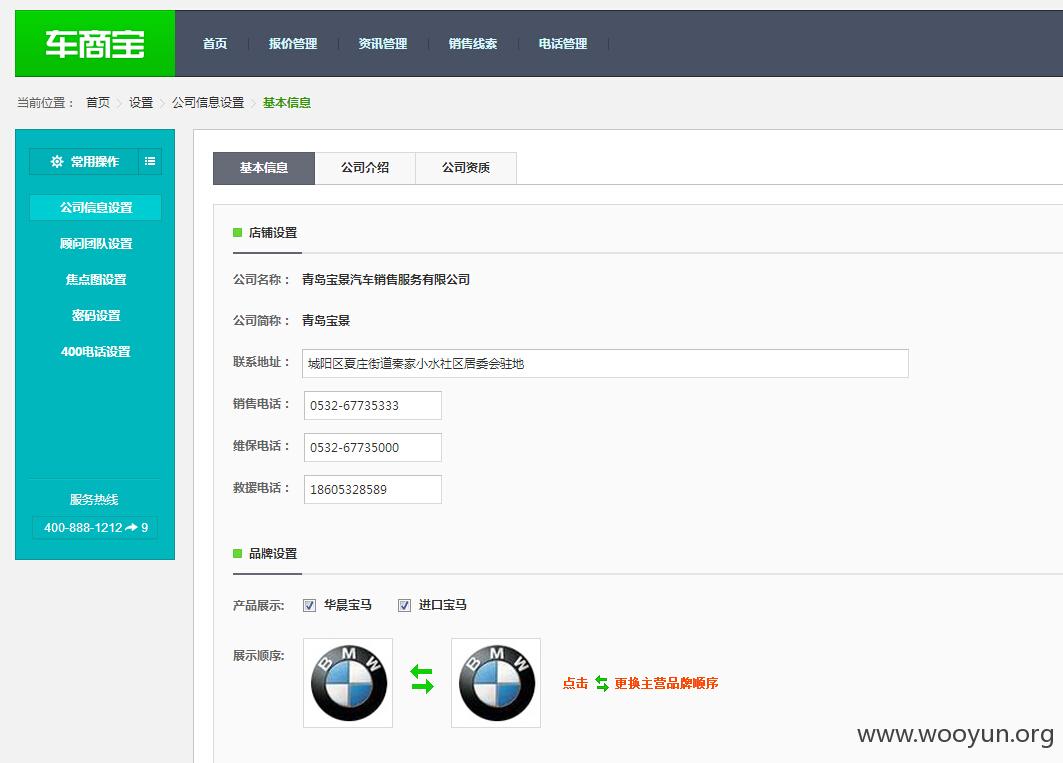This screenshot has width=1063, height=763.
Task: Open the 销售线索 menu
Action: [473, 43]
